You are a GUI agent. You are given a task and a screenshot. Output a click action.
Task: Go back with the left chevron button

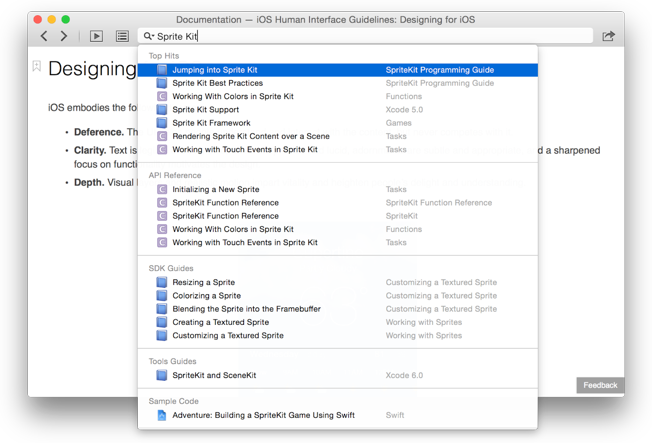coord(44,36)
